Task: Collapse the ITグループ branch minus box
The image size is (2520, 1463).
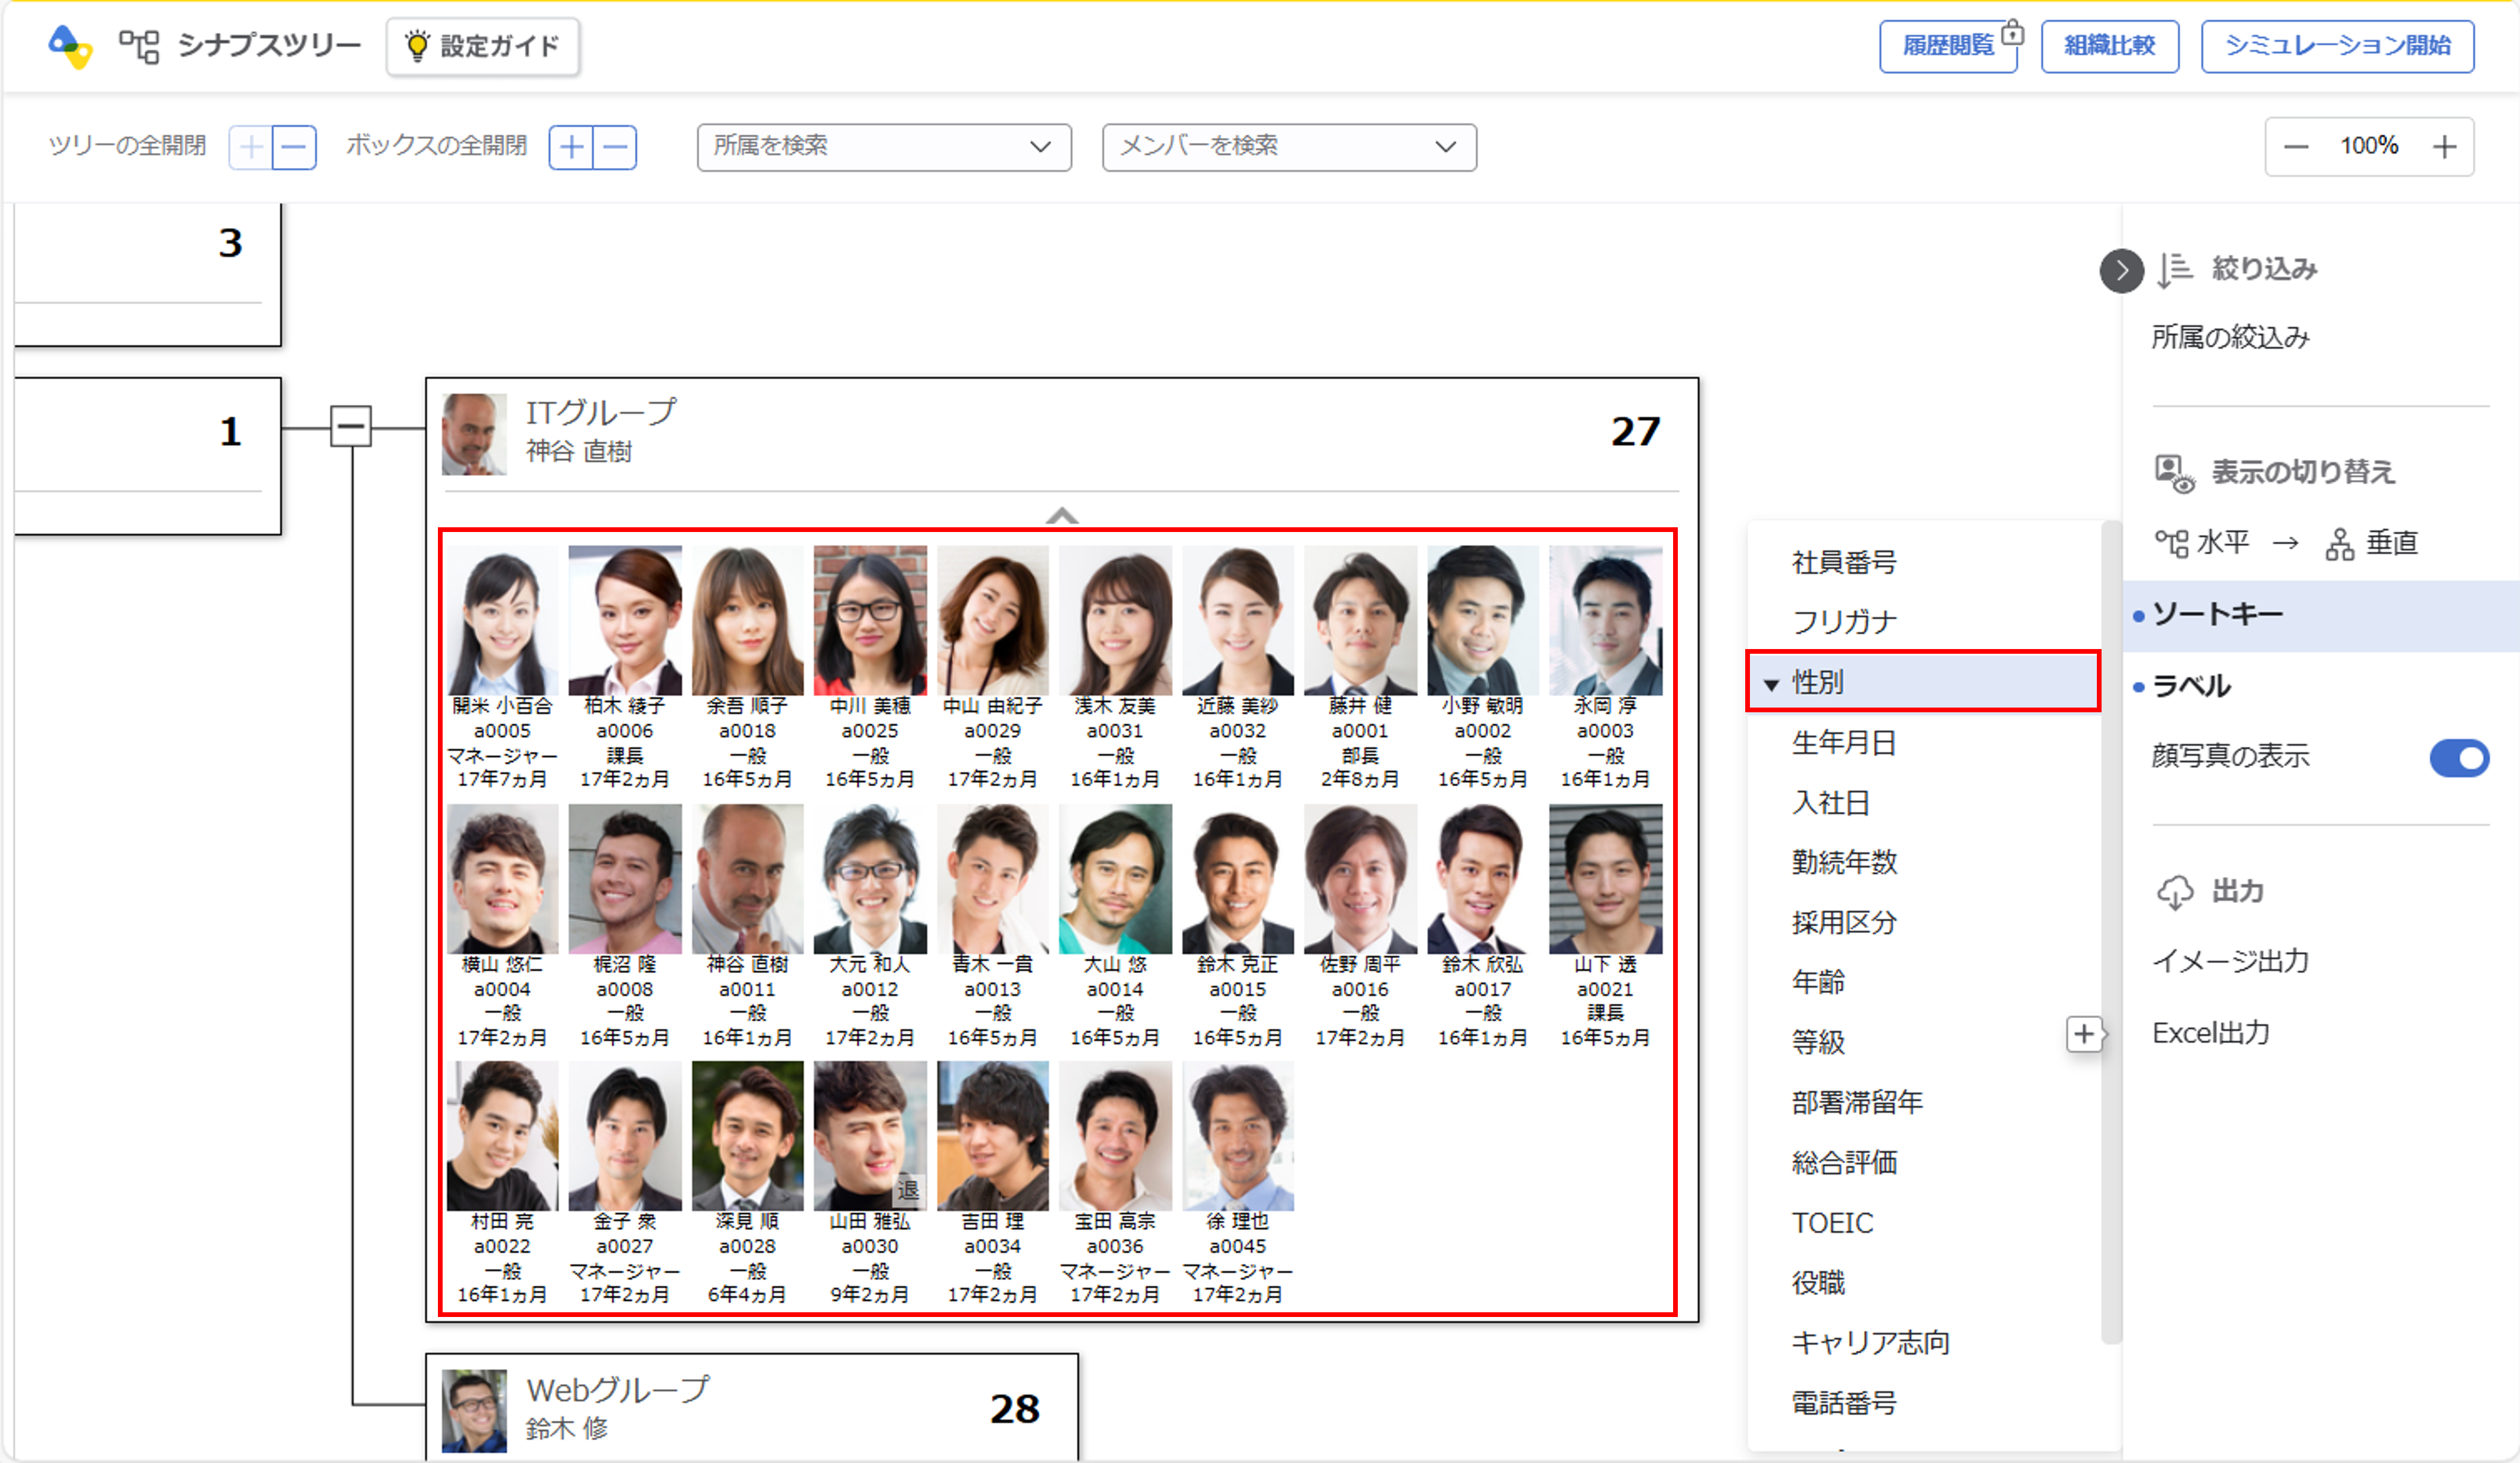Action: [351, 427]
